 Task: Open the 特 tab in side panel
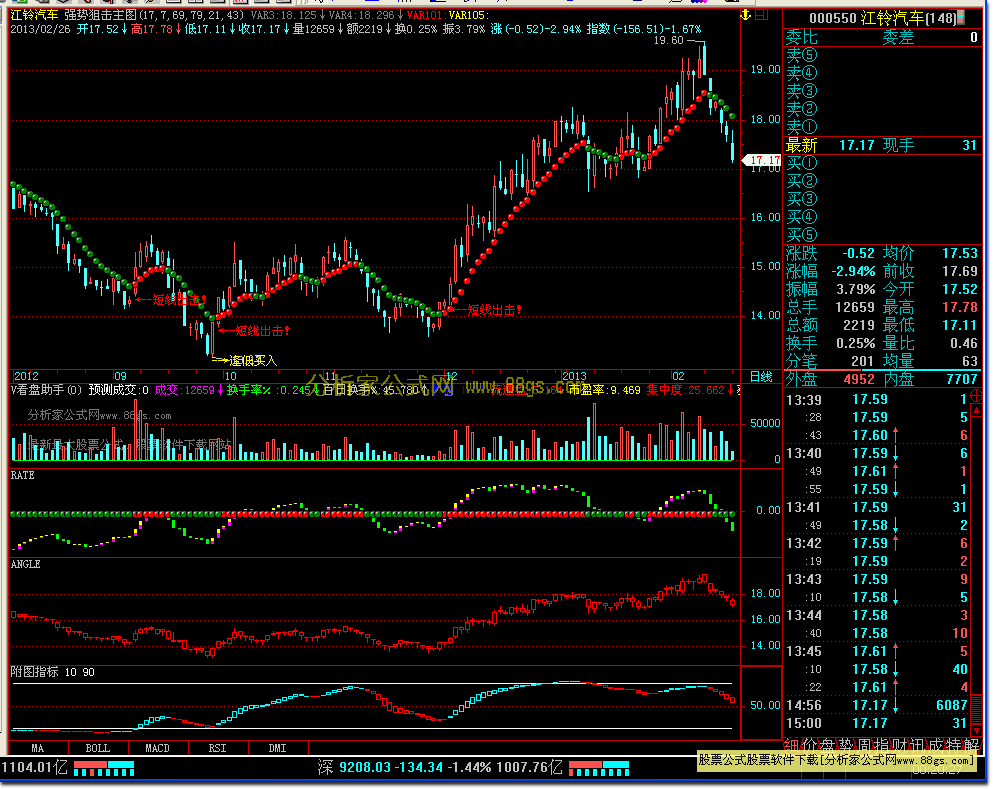[x=953, y=745]
